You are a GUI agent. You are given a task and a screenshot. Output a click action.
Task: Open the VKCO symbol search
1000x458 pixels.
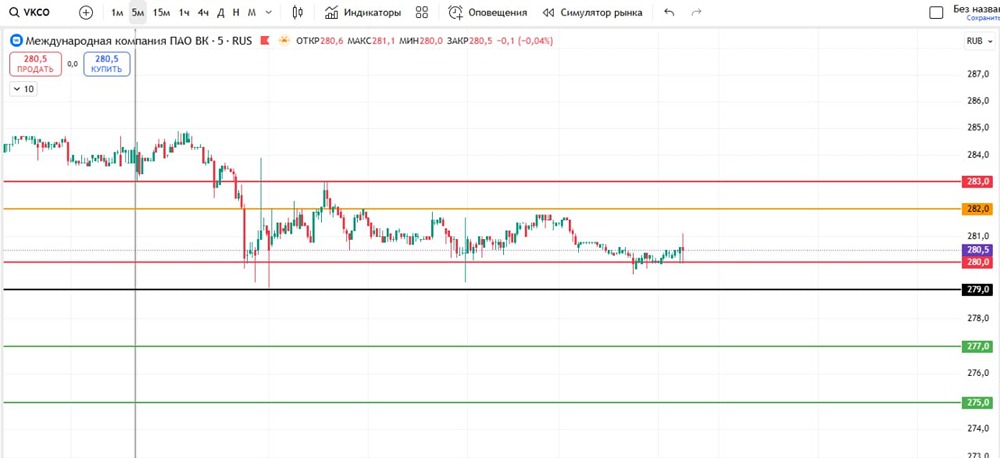point(31,12)
